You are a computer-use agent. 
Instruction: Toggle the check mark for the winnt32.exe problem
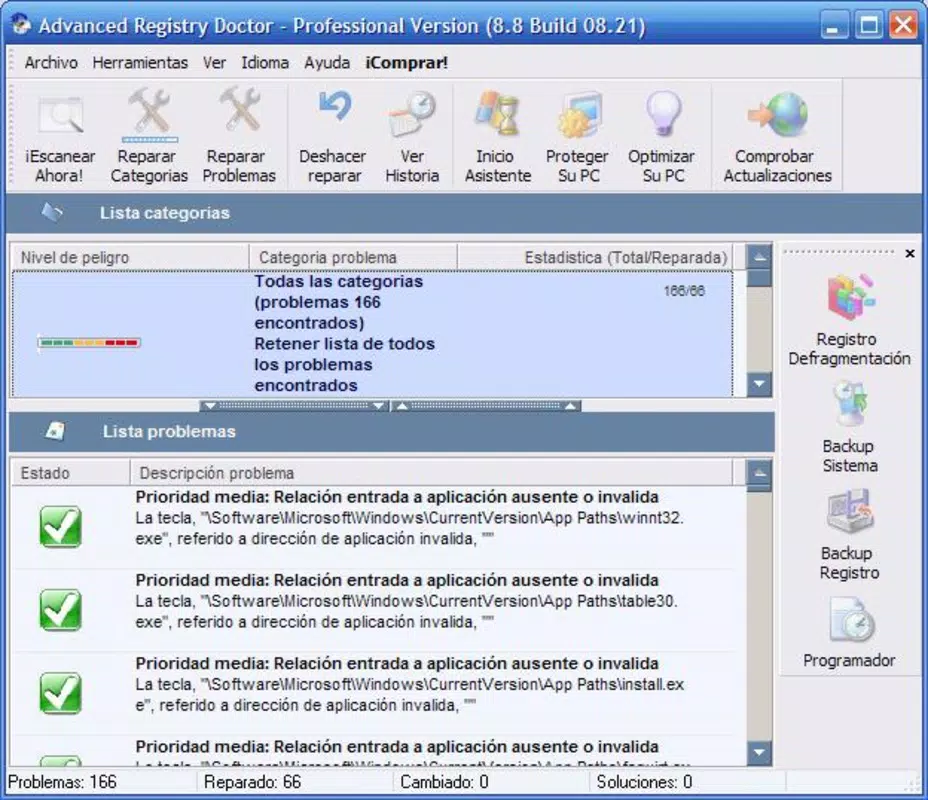(60, 527)
